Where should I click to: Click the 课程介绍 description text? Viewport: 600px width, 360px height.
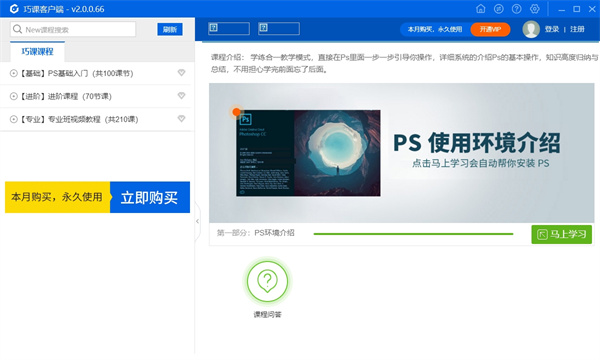(404, 63)
